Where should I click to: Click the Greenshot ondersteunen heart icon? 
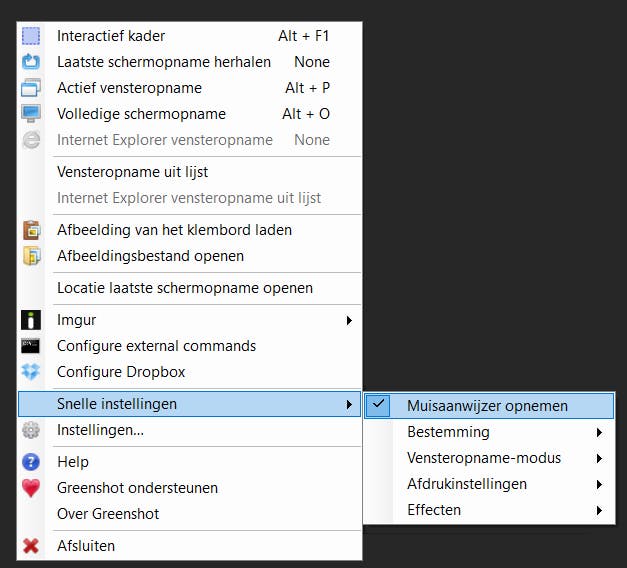tap(31, 488)
